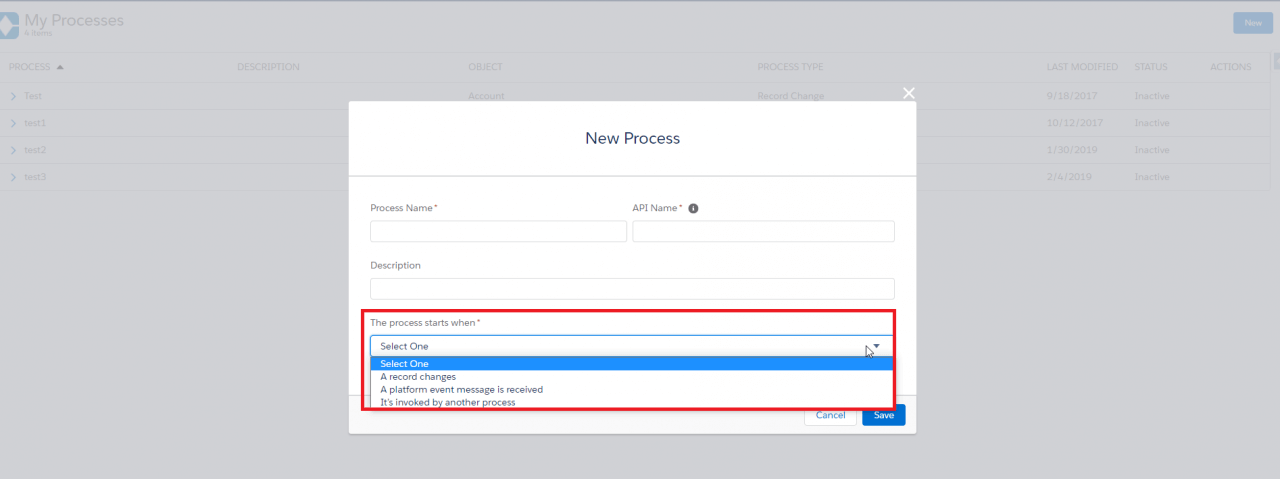Viewport: 1280px width, 479px height.
Task: Select 'It's invoked by another process'
Action: point(447,403)
